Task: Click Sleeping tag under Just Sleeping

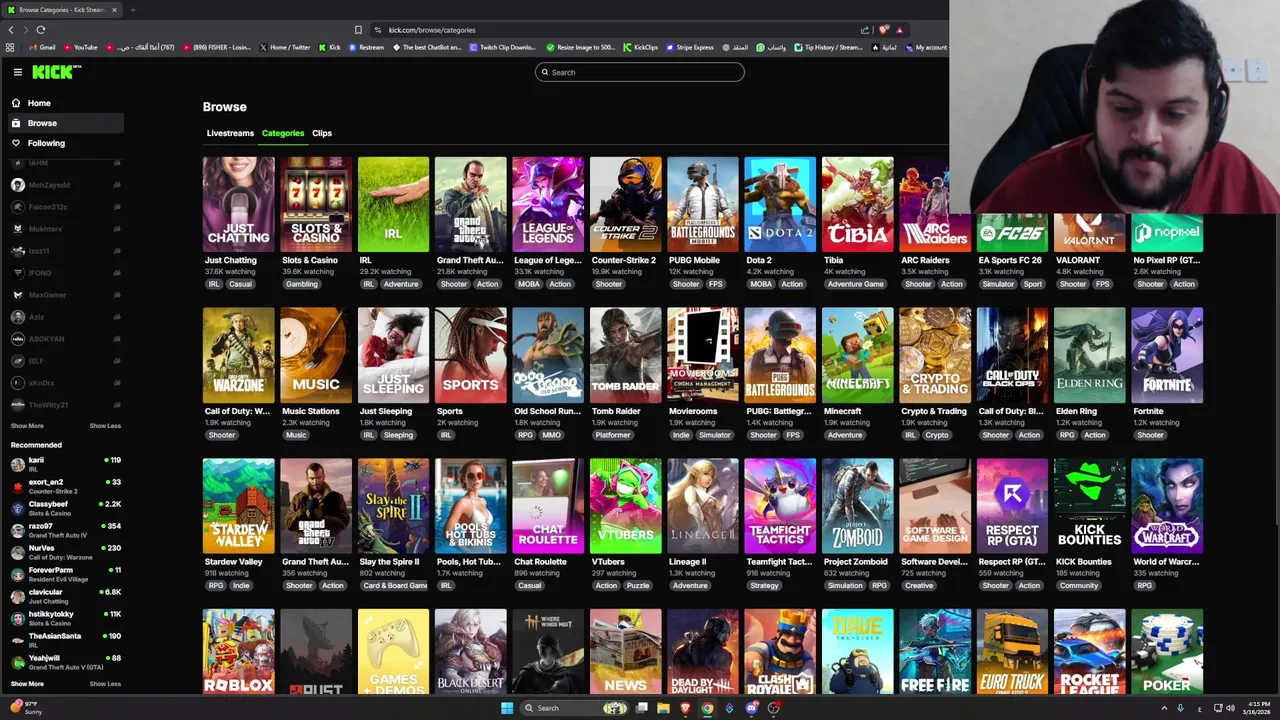Action: [x=398, y=435]
